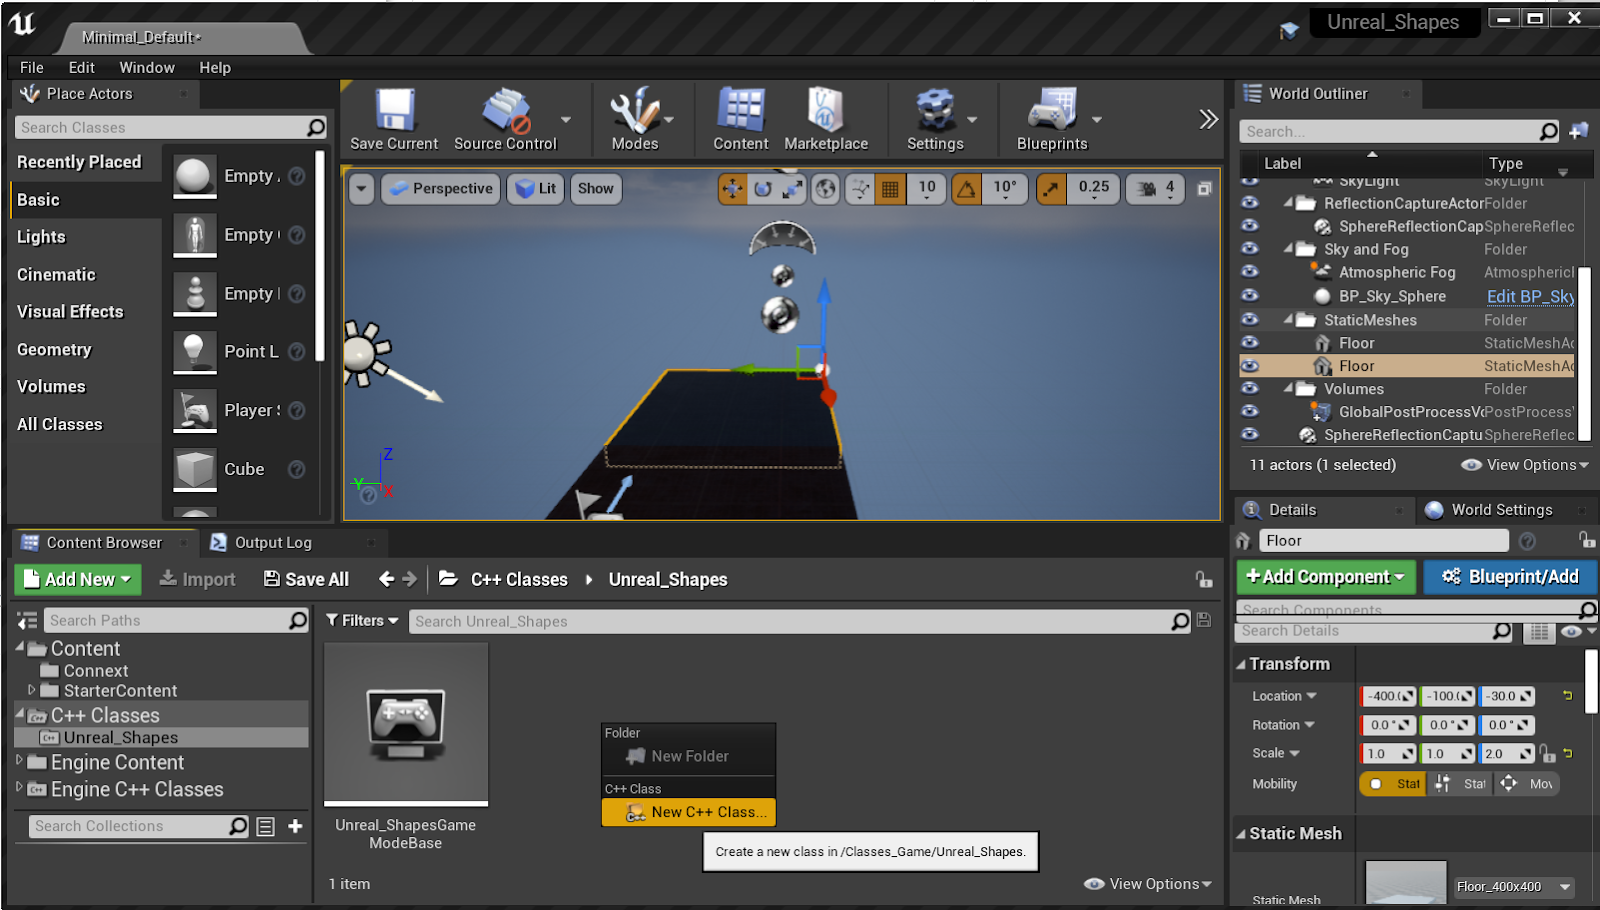Viewport: 1600px width, 910px height.
Task: Toggle visibility of Atmospheric Fog
Action: 1250,272
